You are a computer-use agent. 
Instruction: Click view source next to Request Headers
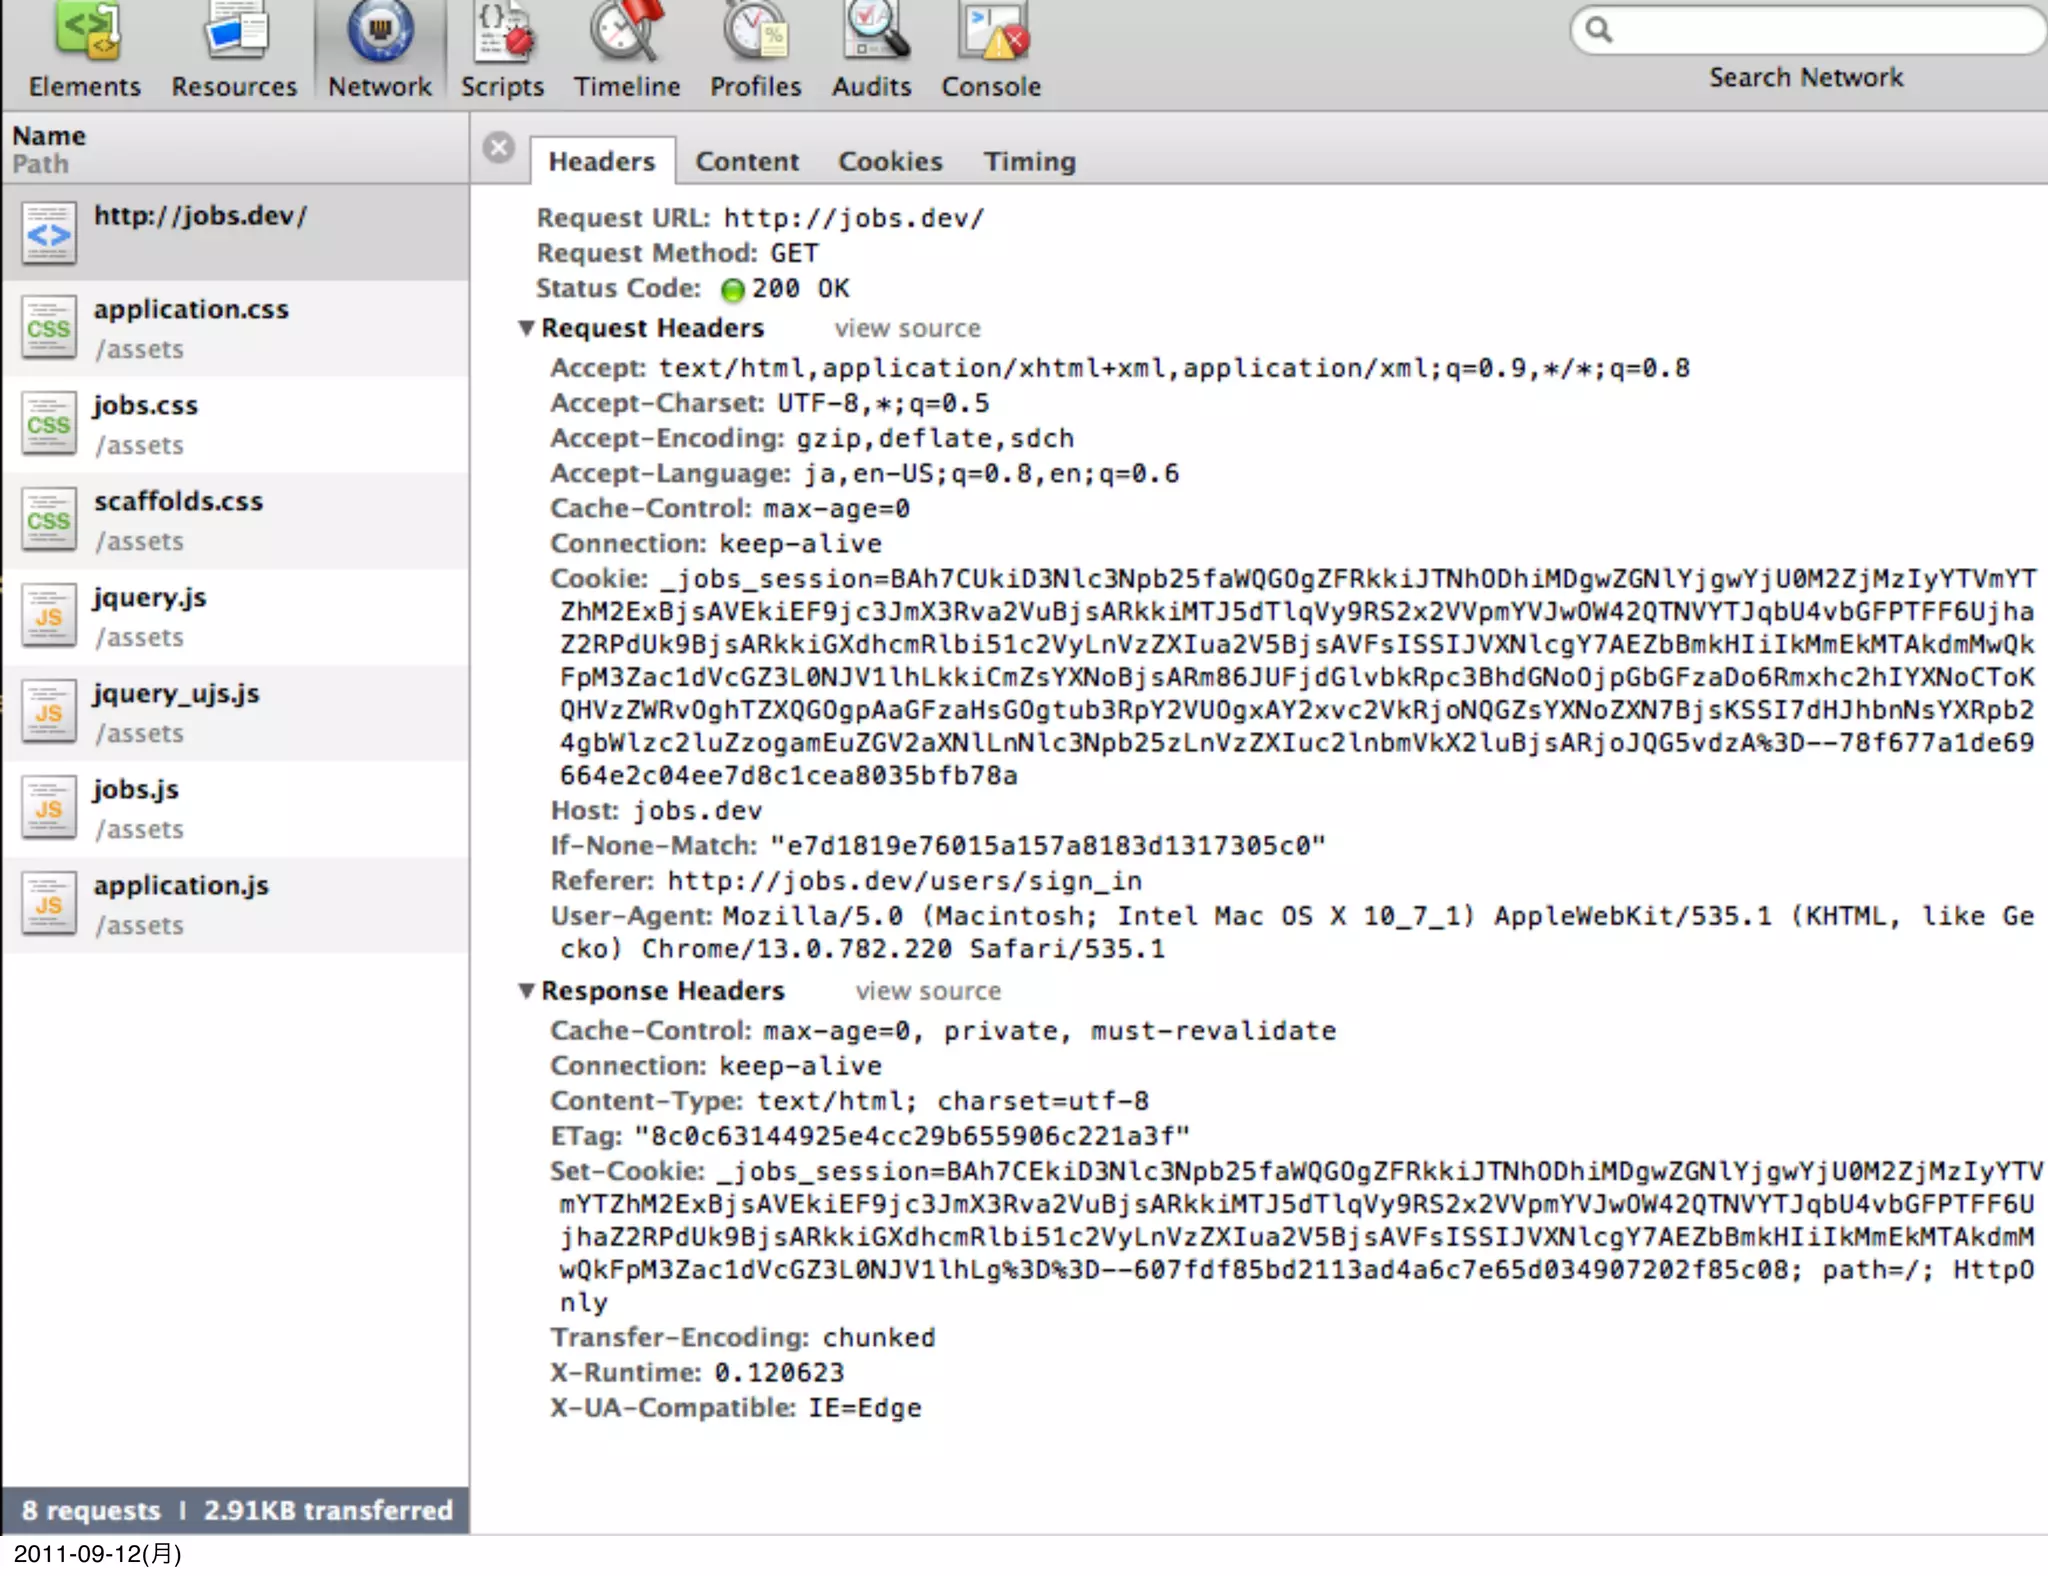(907, 328)
